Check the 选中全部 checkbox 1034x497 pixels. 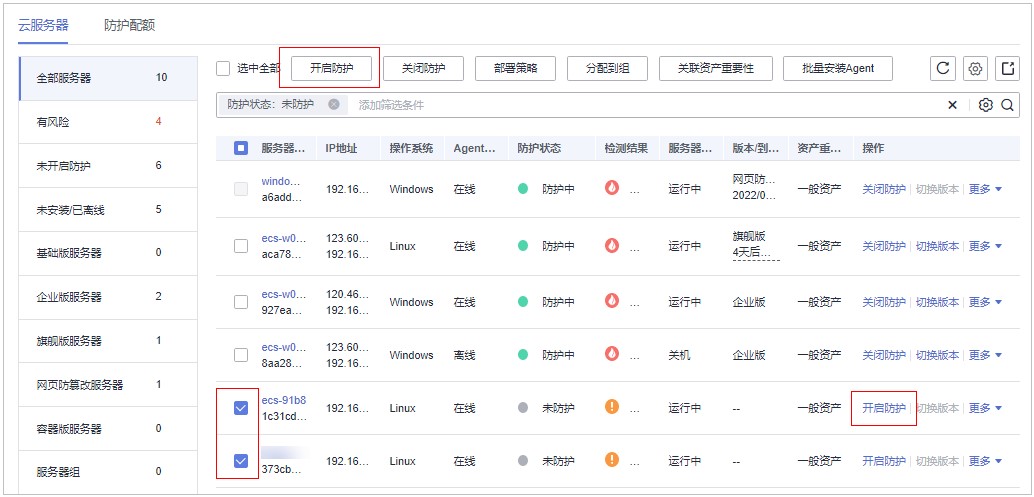(x=224, y=68)
